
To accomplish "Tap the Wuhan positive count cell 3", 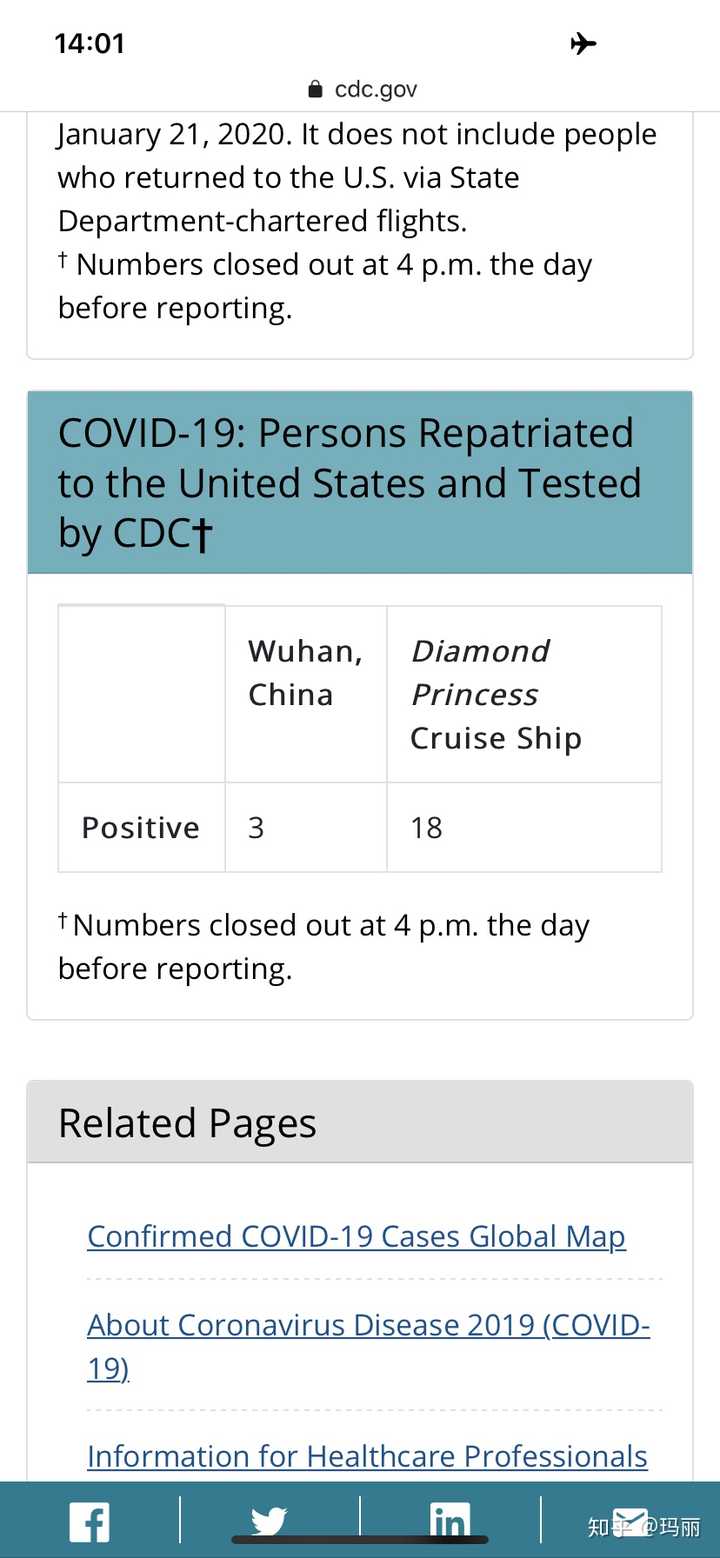I will tap(257, 828).
